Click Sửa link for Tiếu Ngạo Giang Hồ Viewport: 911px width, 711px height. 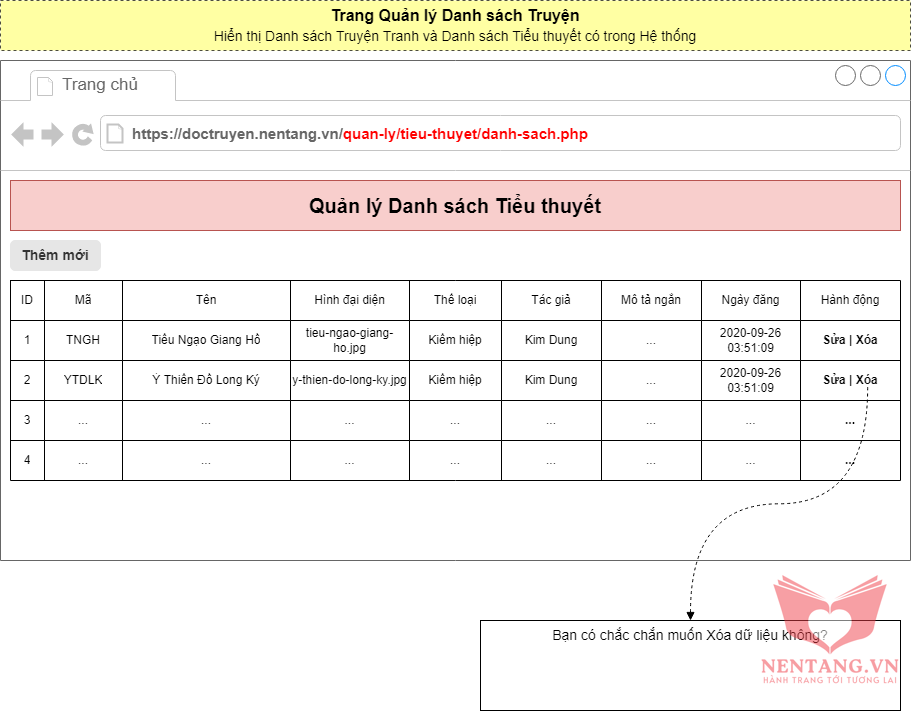pyautogui.click(x=834, y=340)
